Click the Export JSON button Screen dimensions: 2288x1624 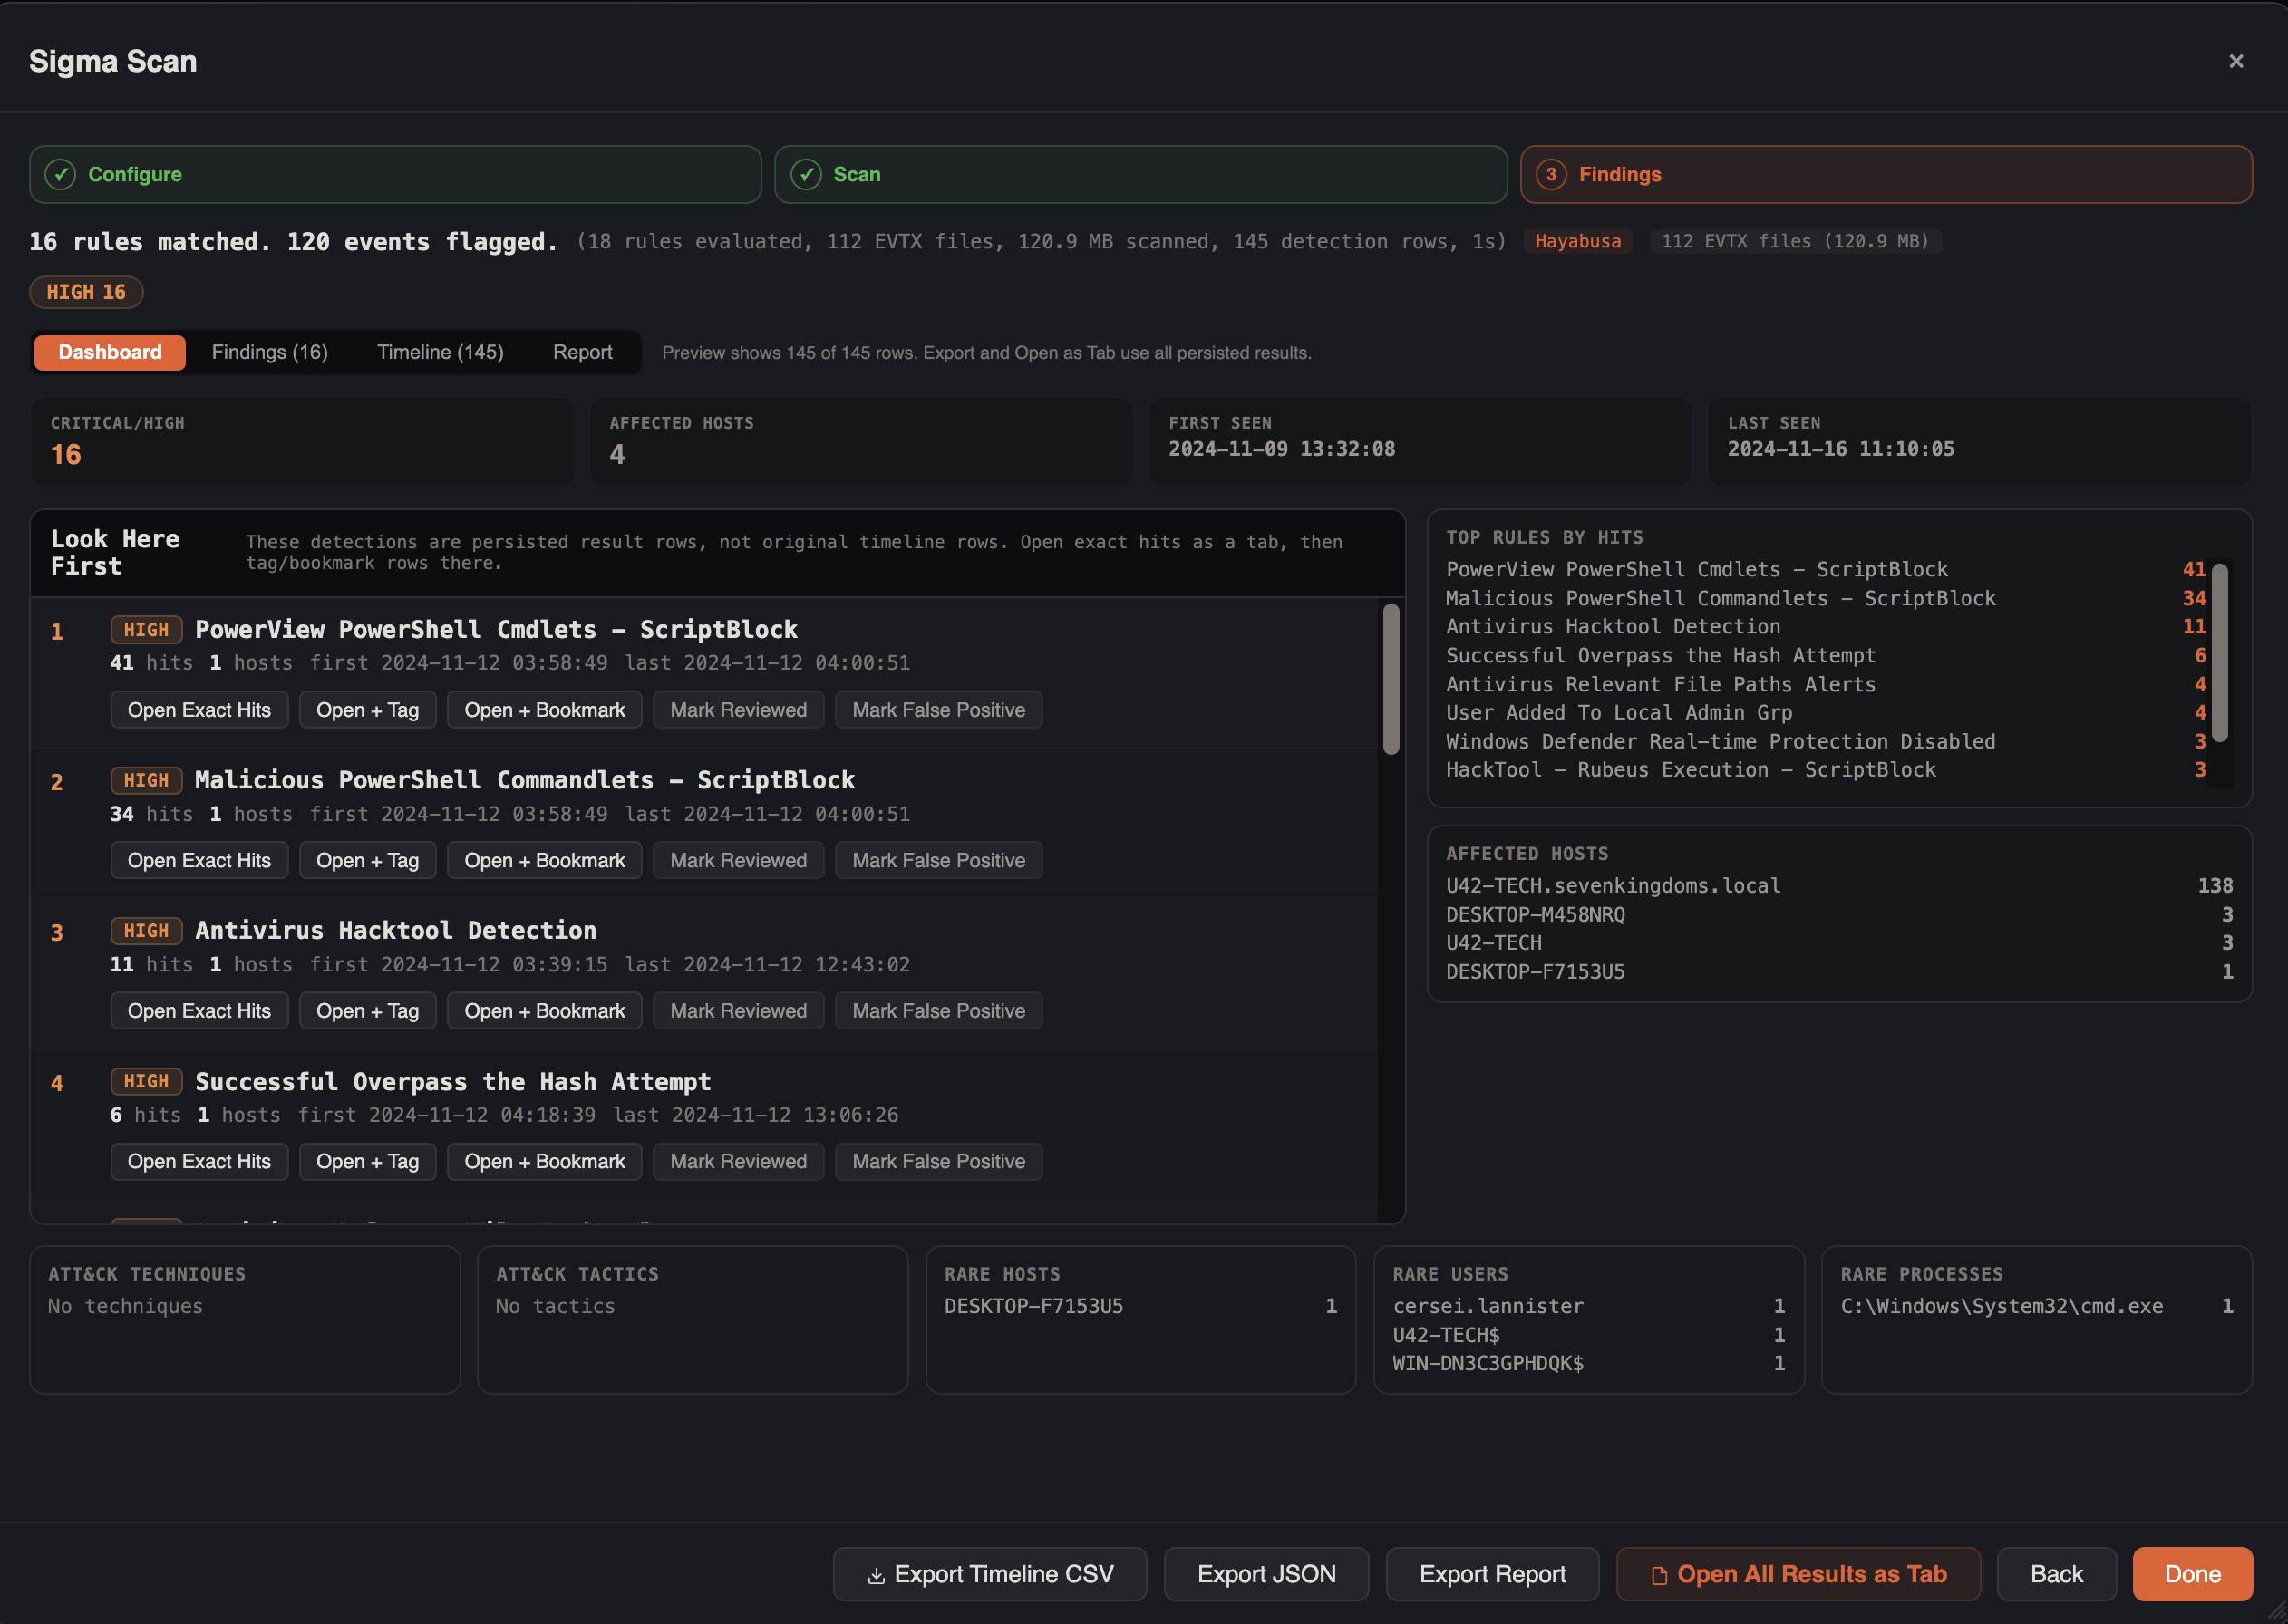click(1266, 1575)
